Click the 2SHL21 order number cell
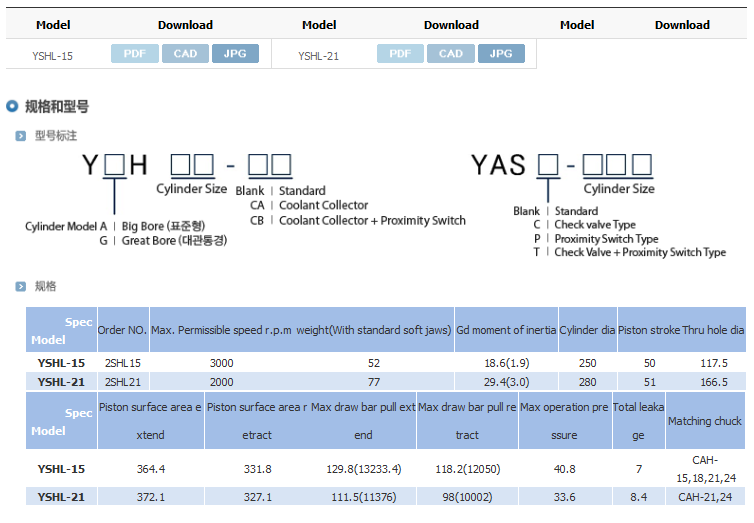This screenshot has height=523, width=754. click(x=123, y=382)
